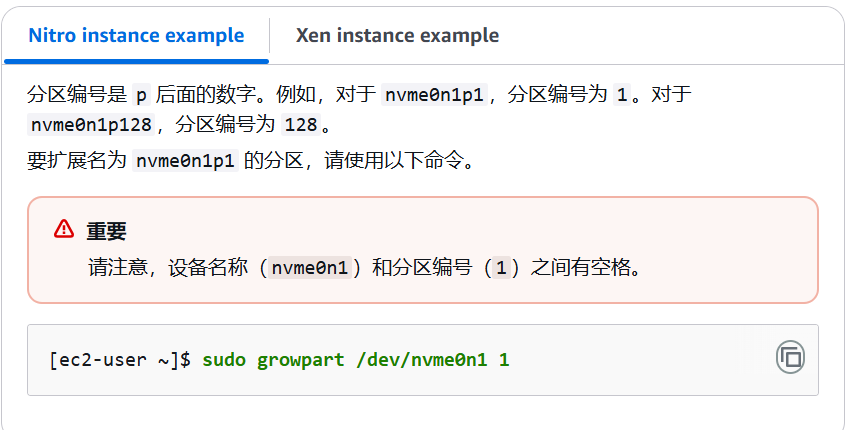Click the green 'sudo growpart' command text
The height and width of the screenshot is (430, 851).
click(274, 359)
